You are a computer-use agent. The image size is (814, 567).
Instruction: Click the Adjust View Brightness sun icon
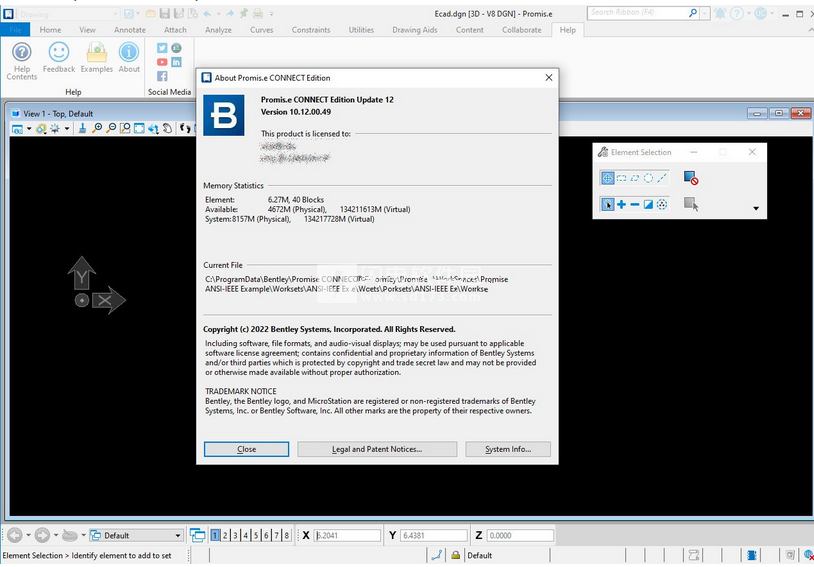click(55, 128)
